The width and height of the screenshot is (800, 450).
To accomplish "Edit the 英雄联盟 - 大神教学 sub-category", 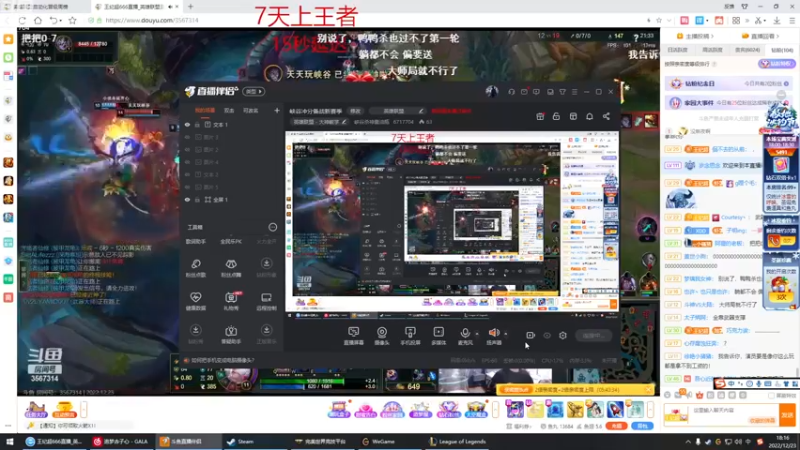I will [319, 122].
